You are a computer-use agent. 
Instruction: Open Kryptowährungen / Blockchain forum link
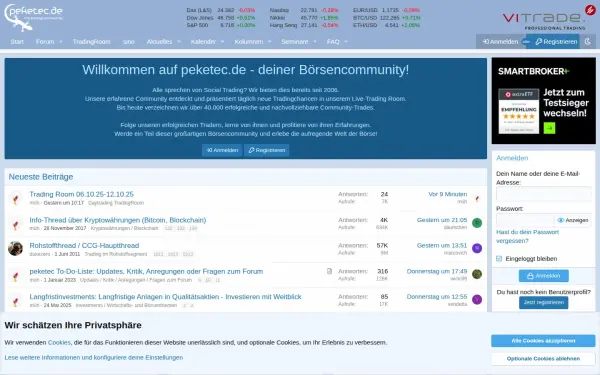click(124, 228)
